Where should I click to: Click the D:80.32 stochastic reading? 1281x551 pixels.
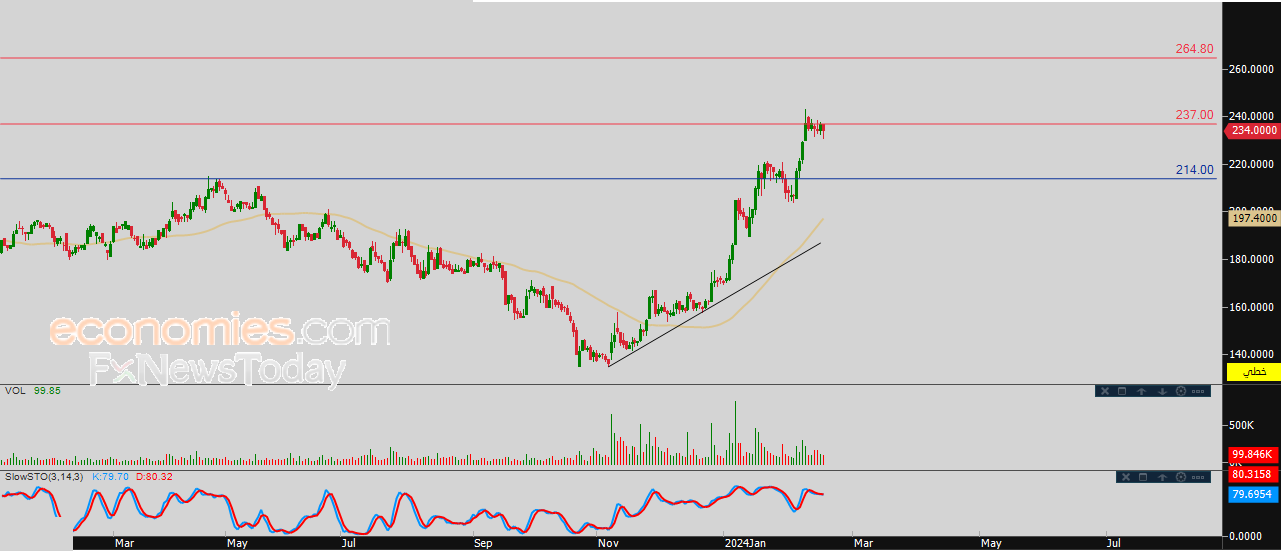click(154, 476)
